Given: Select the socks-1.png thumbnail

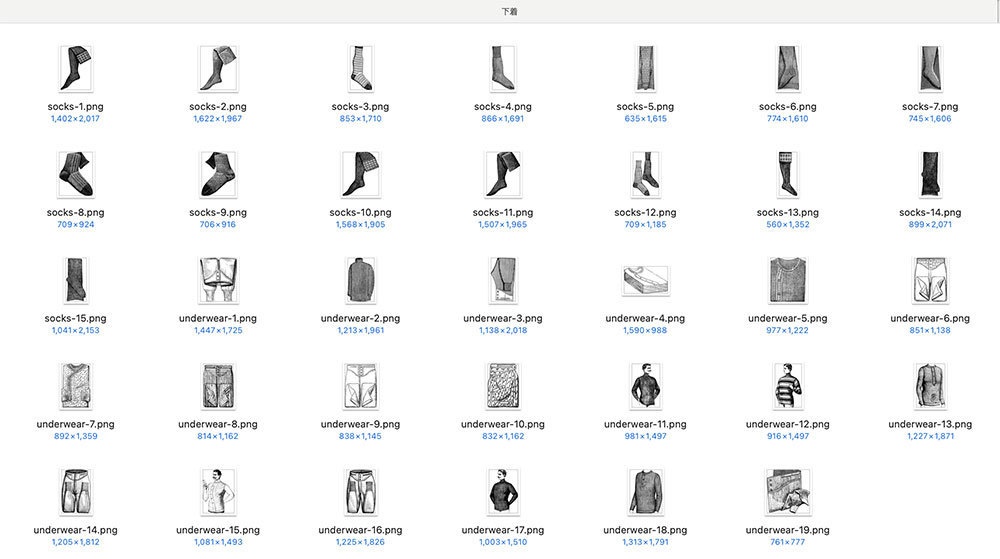Looking at the screenshot, I should (75, 68).
